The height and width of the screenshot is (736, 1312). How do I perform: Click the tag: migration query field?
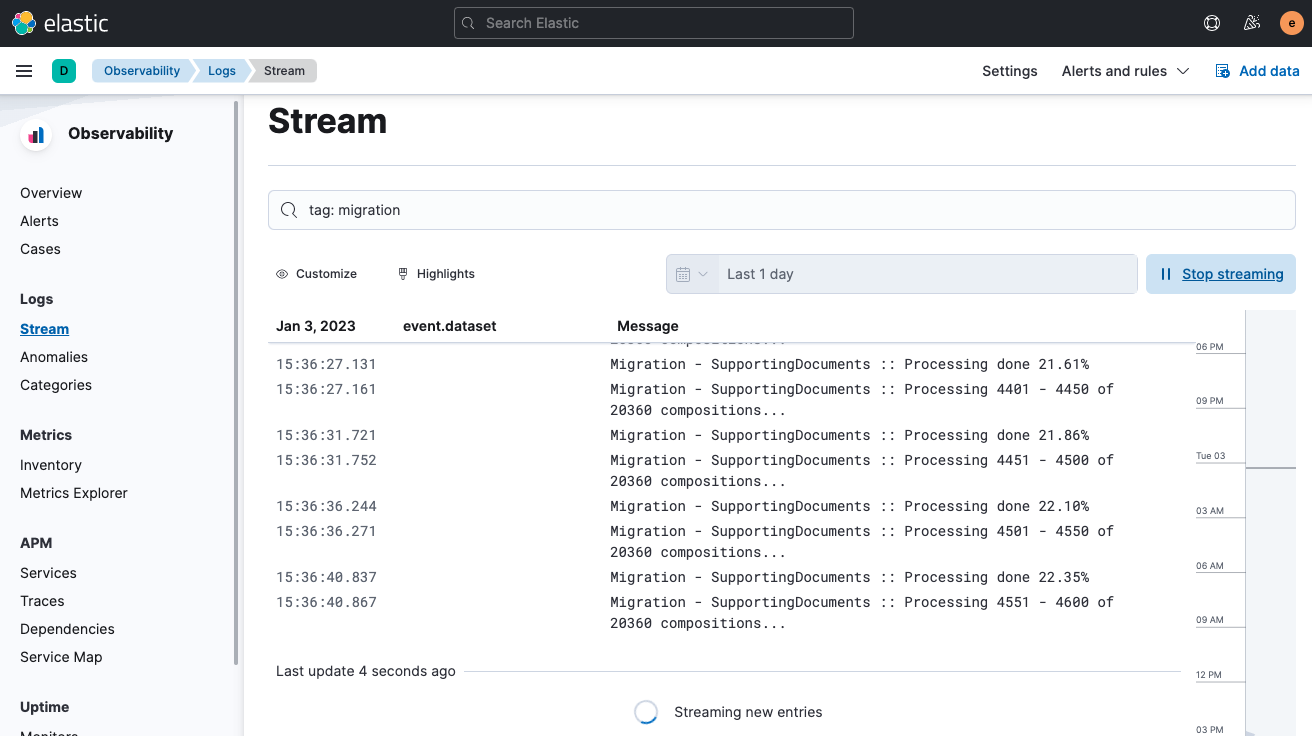[x=782, y=210]
